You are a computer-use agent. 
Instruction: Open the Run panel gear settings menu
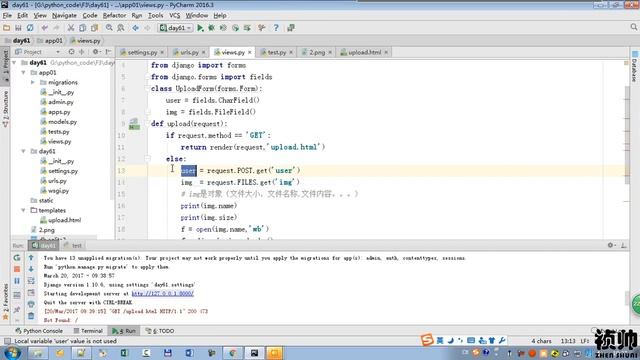pos(611,245)
